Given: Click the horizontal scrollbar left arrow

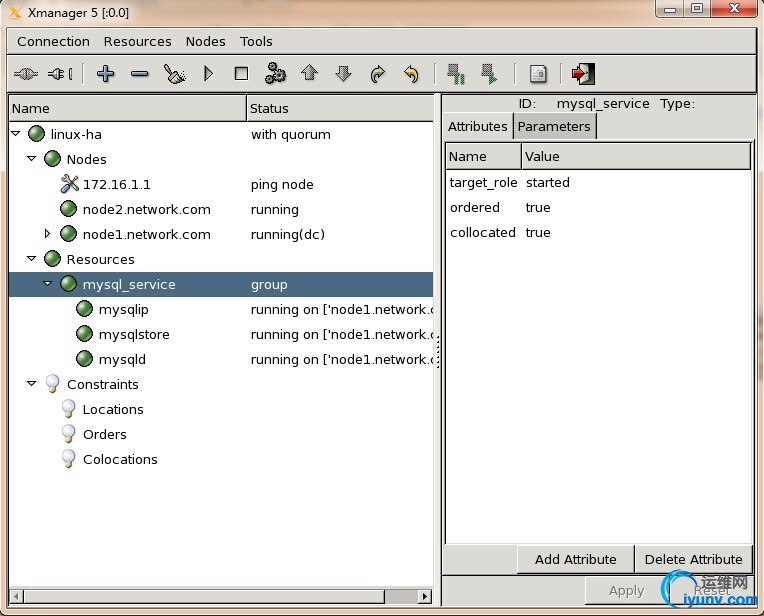Looking at the screenshot, I should pyautogui.click(x=16, y=596).
